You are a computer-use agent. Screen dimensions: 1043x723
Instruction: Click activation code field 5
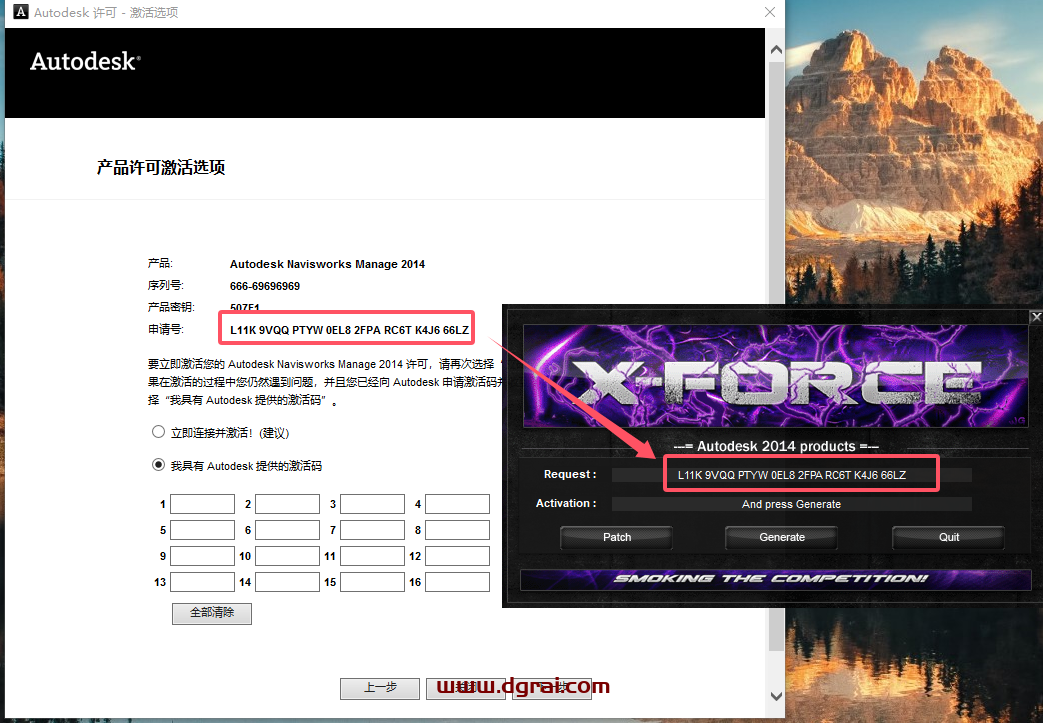click(202, 529)
